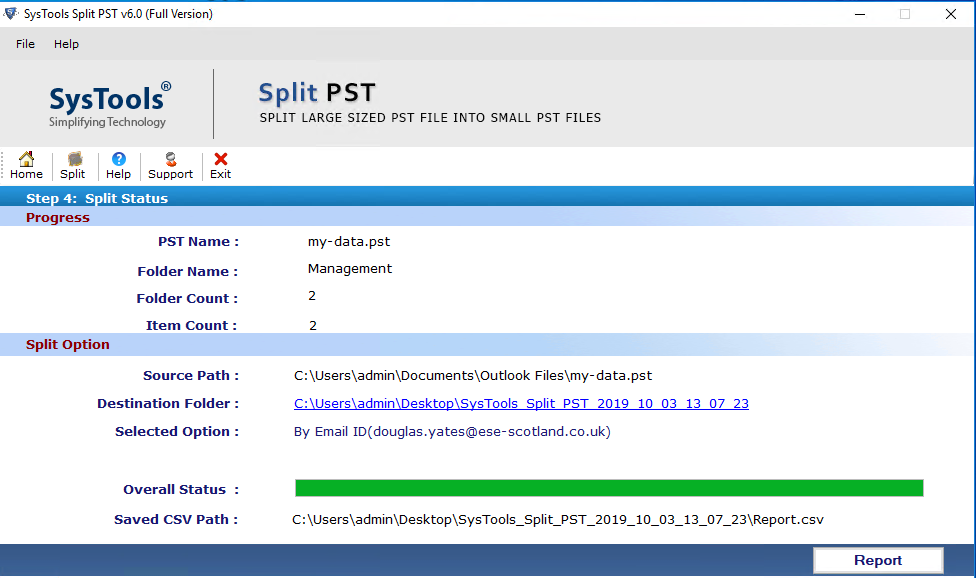Viewport: 976px width, 578px height.
Task: Exit the app using the red X icon
Action: click(220, 165)
